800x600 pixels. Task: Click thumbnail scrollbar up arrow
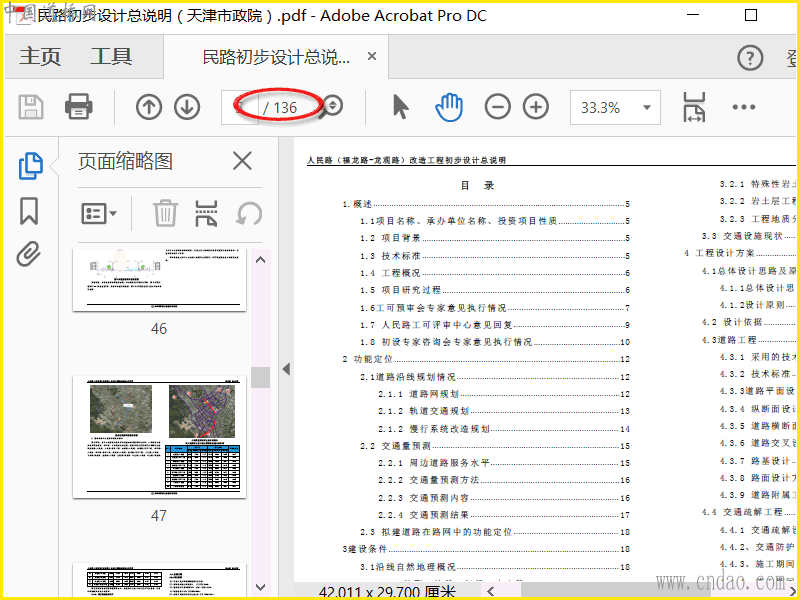point(261,260)
